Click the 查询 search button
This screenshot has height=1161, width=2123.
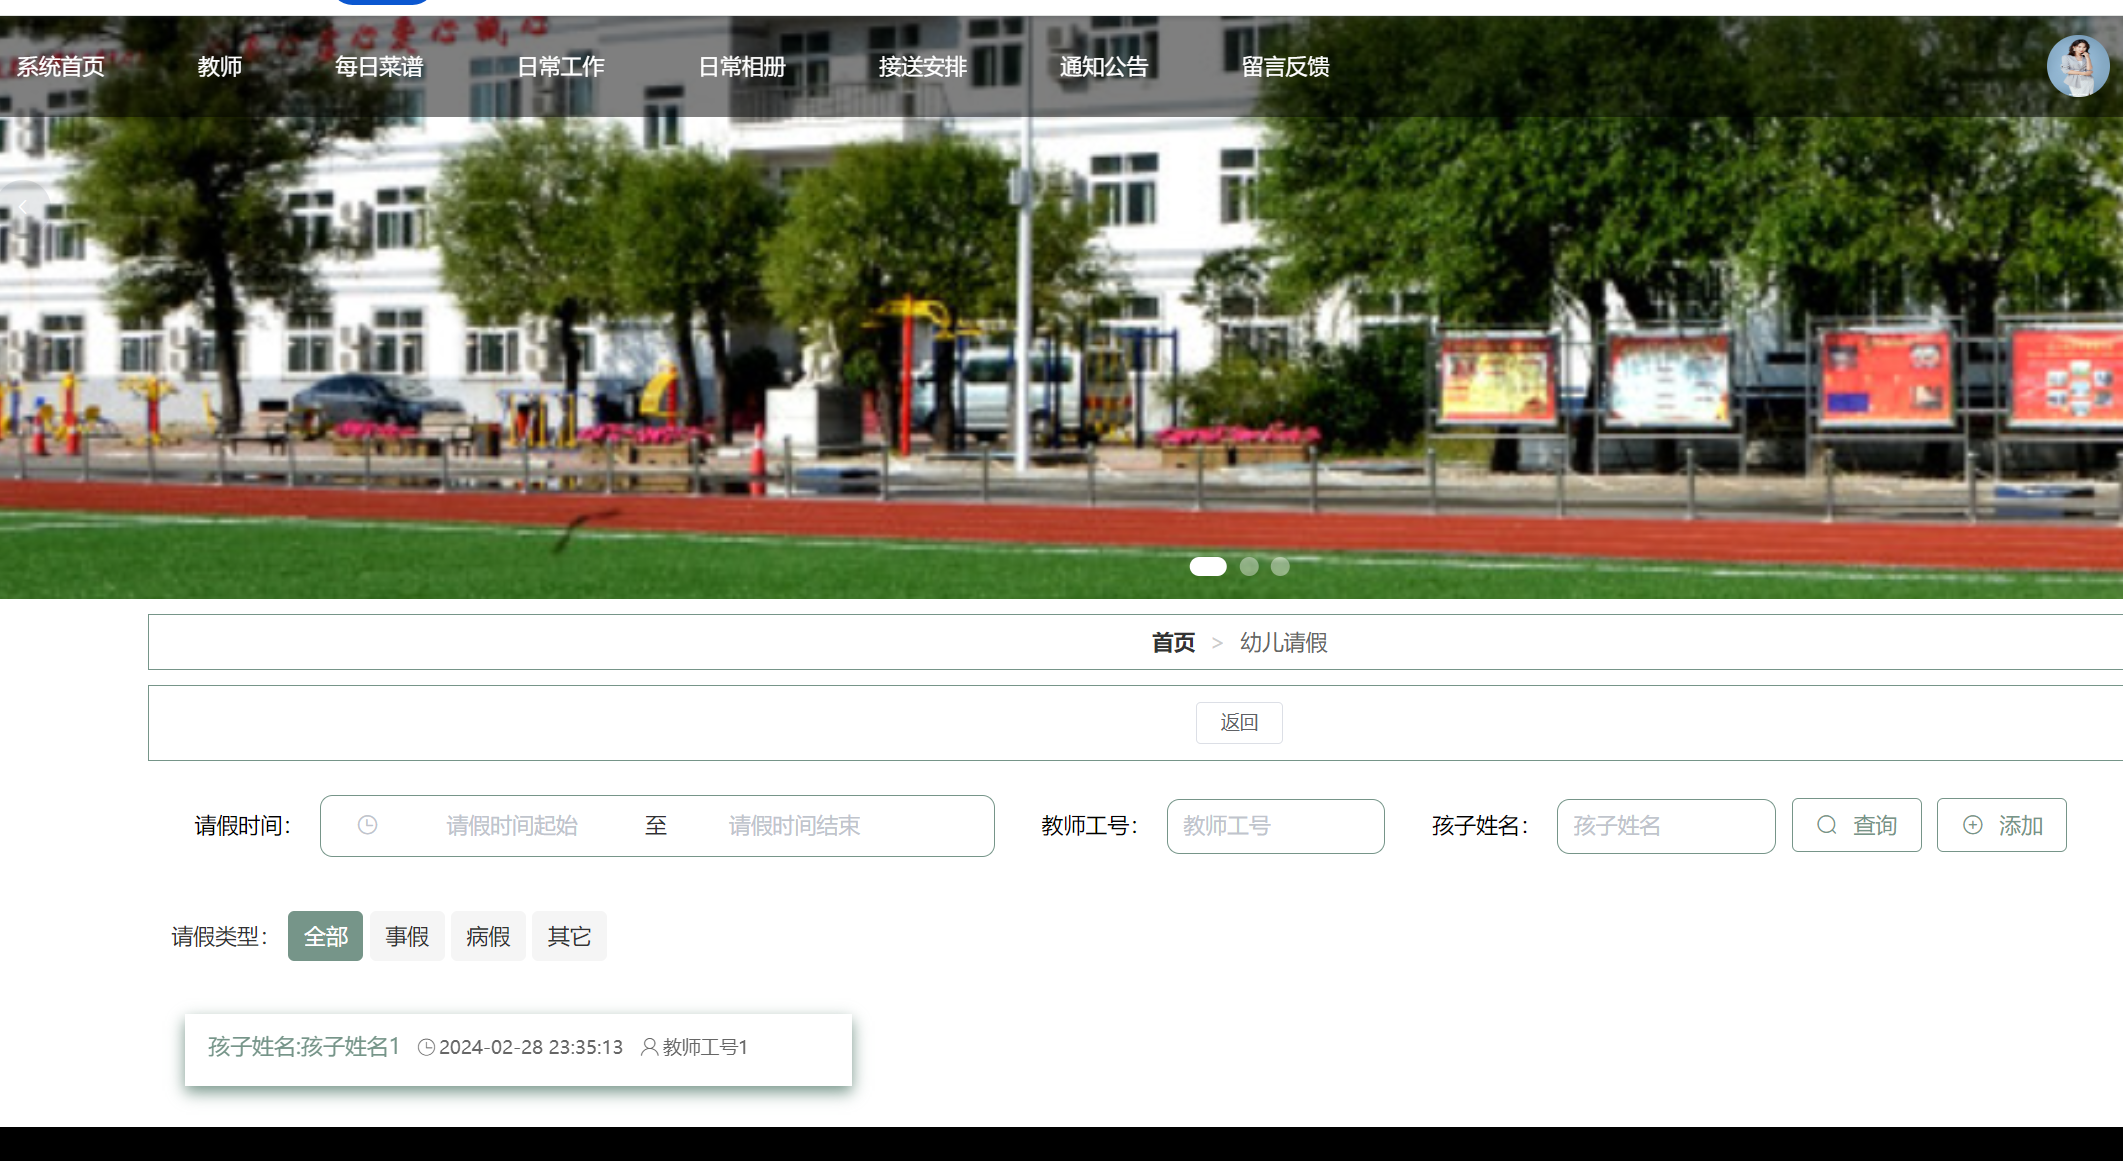(x=1856, y=825)
